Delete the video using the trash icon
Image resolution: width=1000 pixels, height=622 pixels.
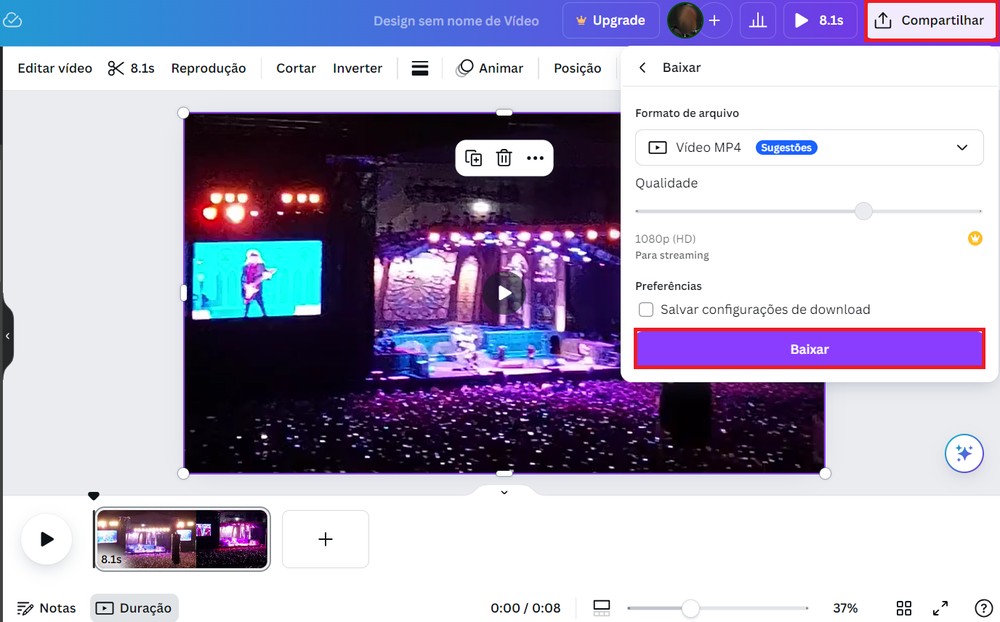point(504,157)
